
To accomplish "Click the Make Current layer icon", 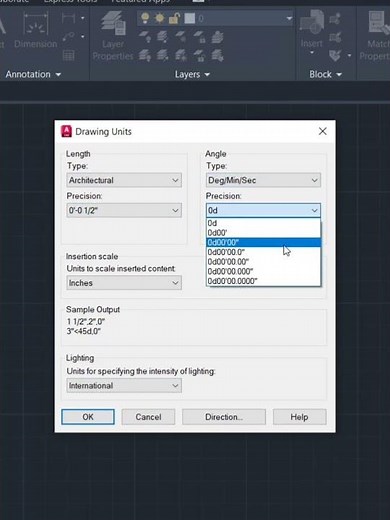I will (x=217, y=36).
